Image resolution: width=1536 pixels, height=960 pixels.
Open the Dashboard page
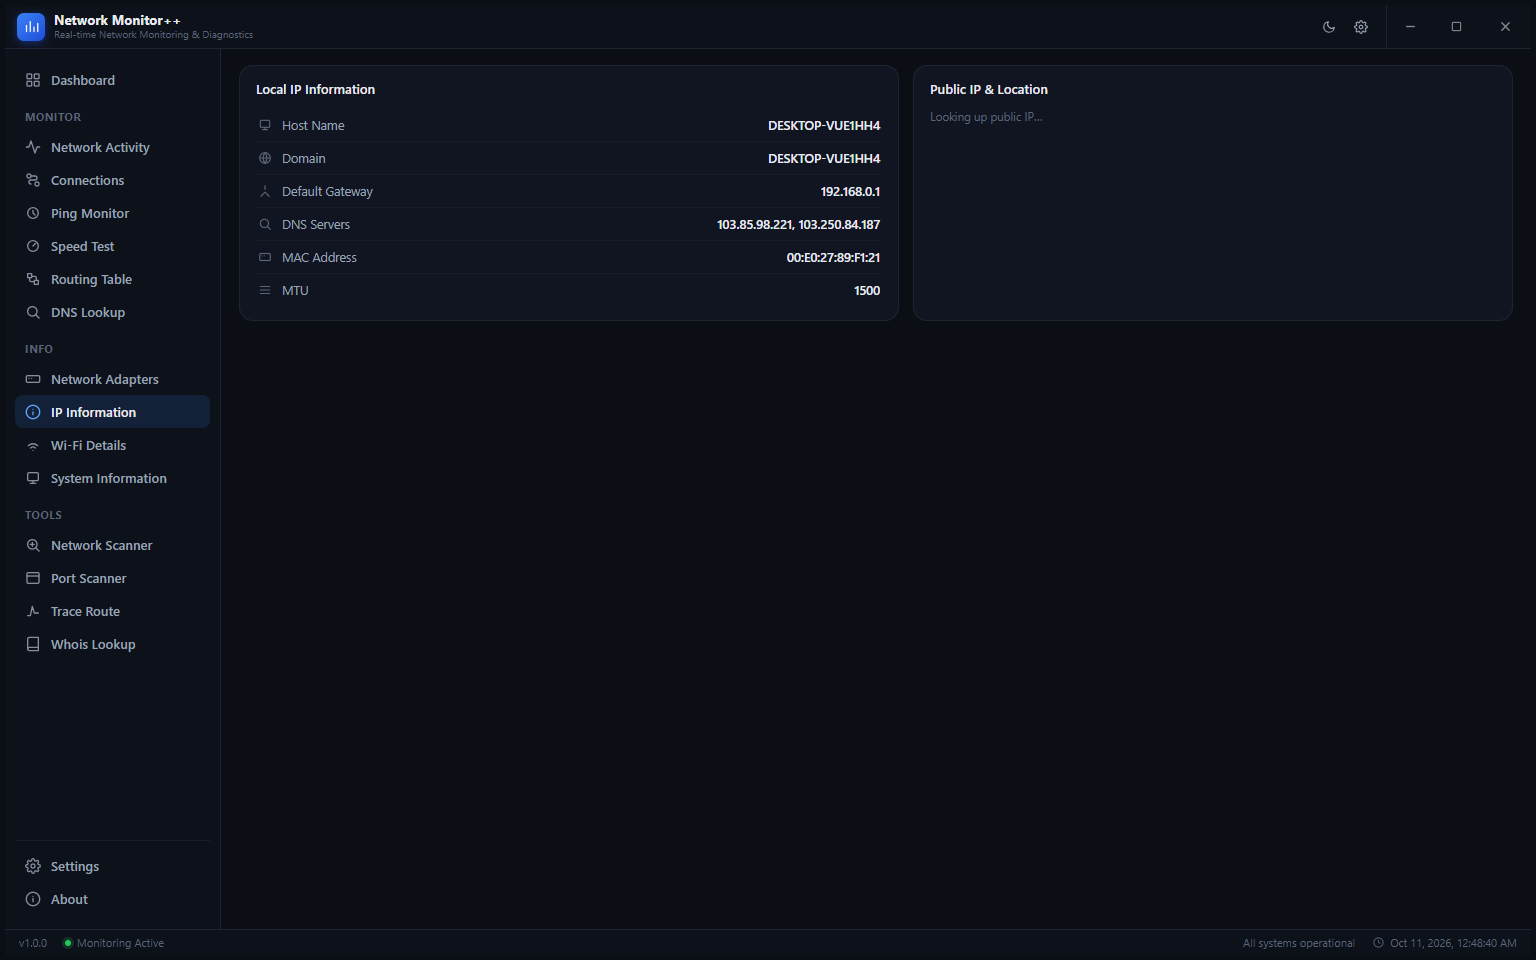pyautogui.click(x=112, y=80)
